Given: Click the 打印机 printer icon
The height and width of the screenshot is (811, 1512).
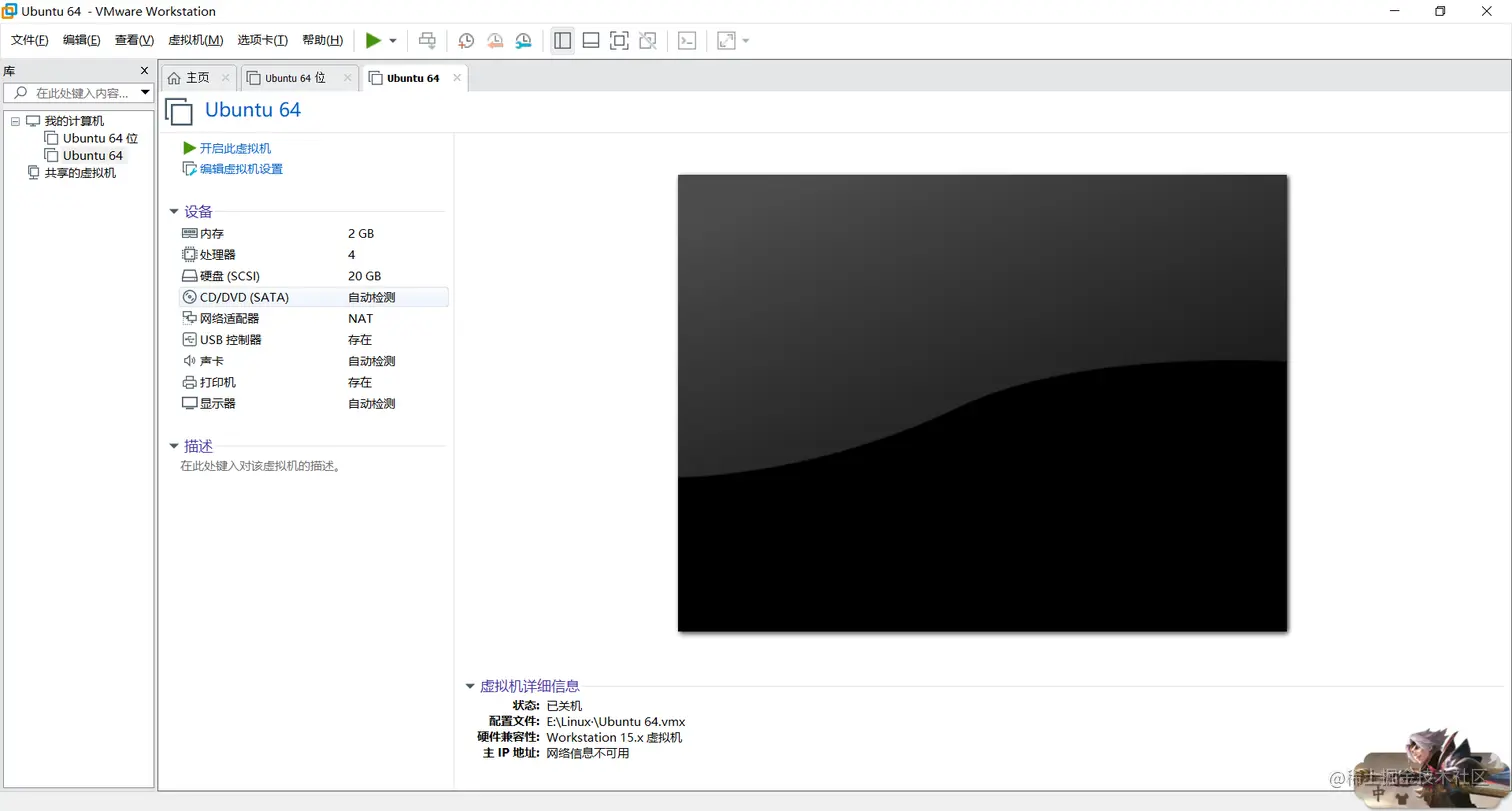Looking at the screenshot, I should click(x=190, y=382).
